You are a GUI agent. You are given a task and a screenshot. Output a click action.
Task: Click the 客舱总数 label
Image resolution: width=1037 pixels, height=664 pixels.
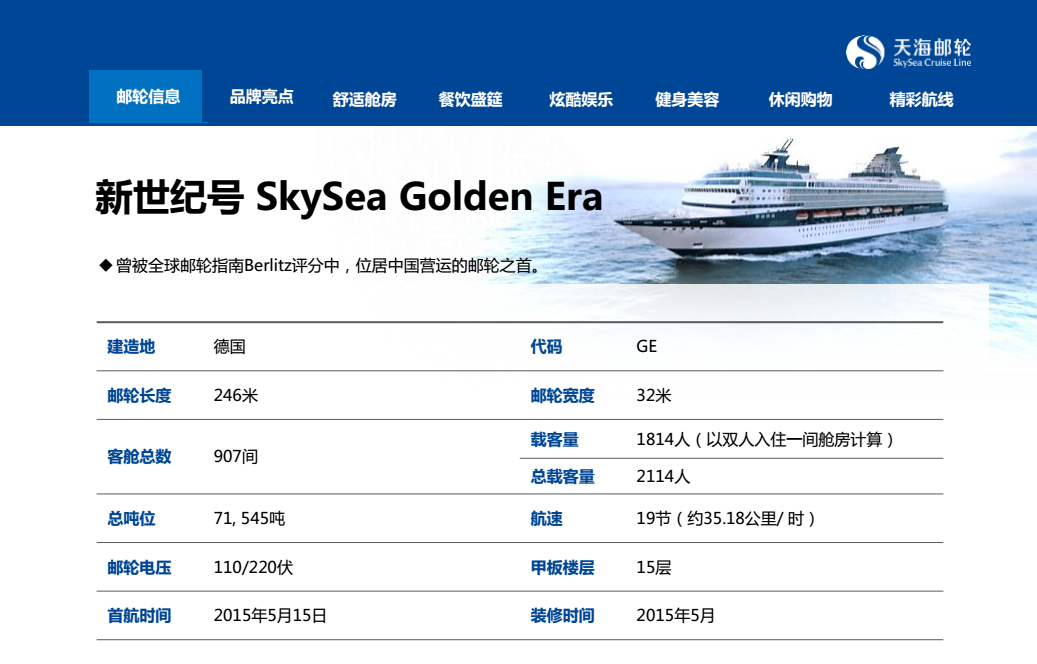click(139, 456)
